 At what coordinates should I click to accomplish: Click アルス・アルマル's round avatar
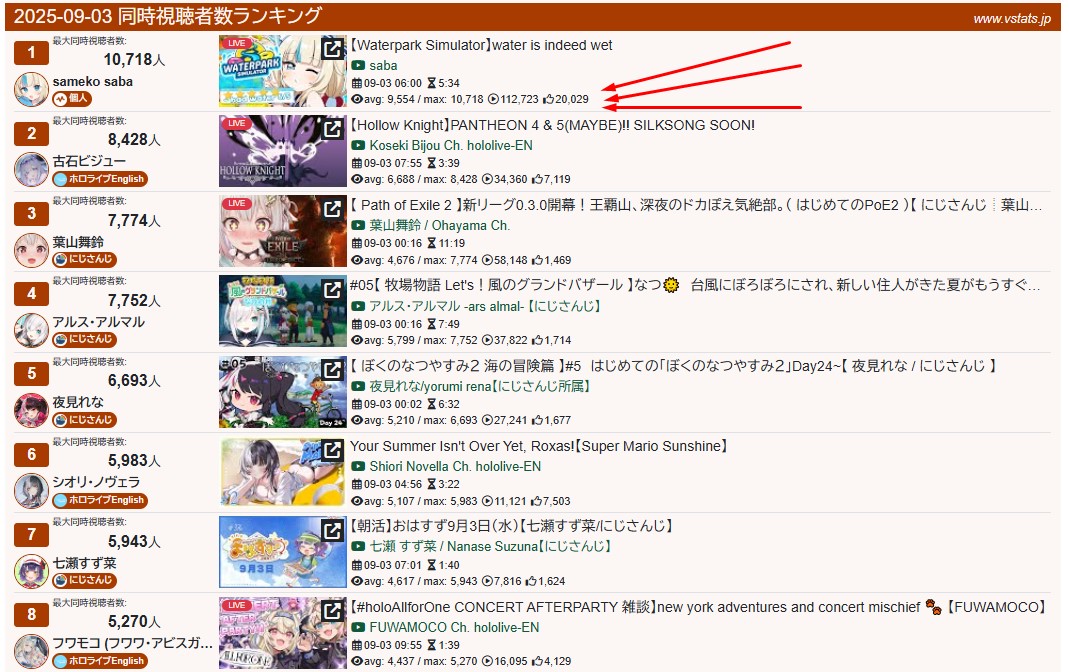click(31, 331)
